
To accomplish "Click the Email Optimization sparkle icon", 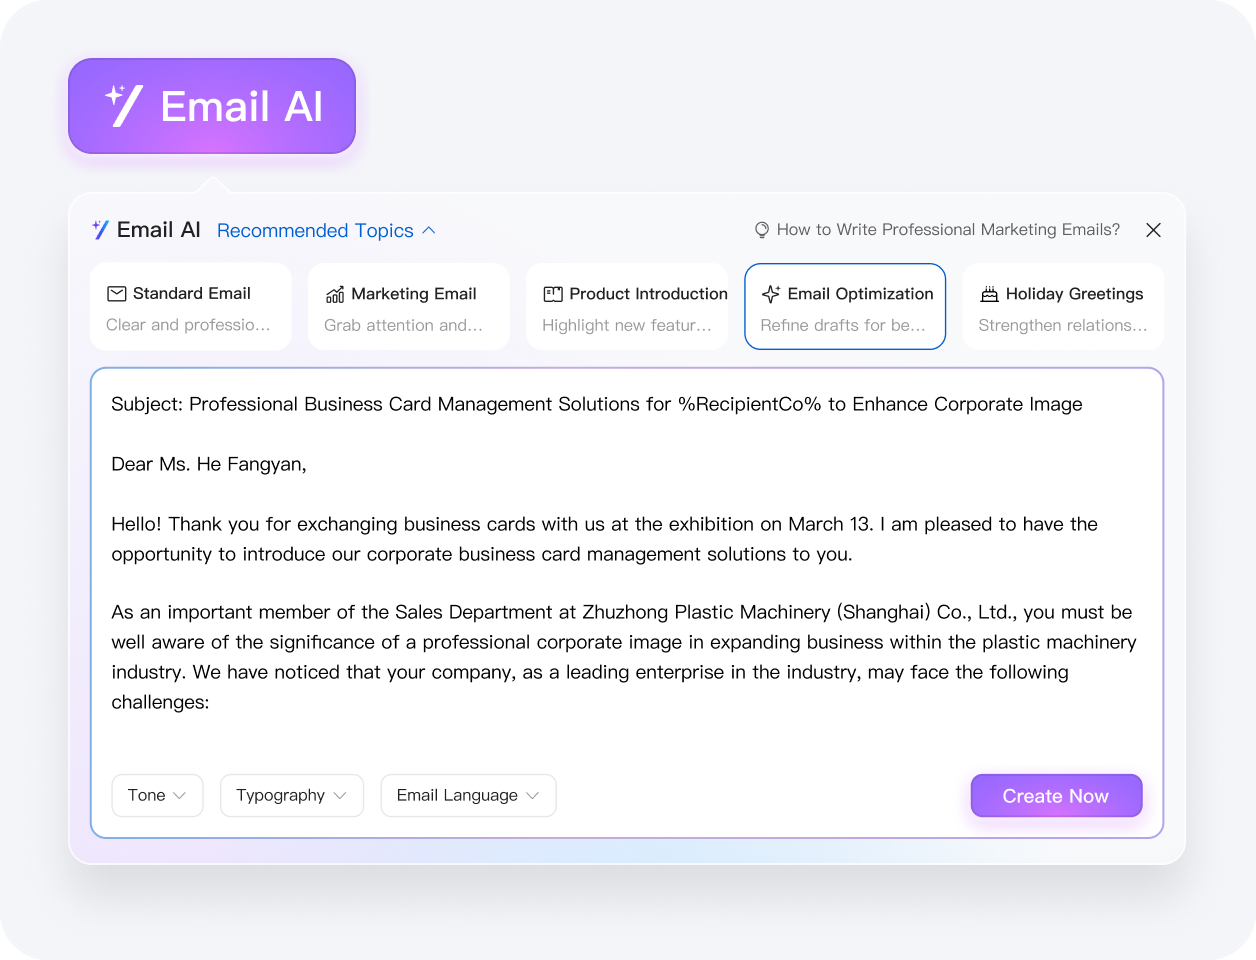I will (770, 293).
